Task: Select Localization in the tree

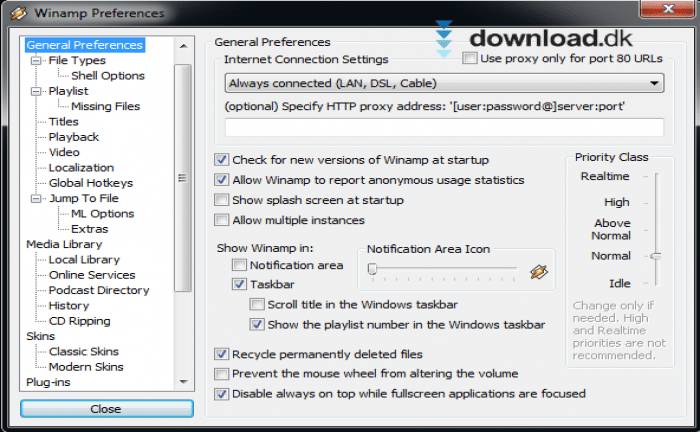Action: pos(81,167)
